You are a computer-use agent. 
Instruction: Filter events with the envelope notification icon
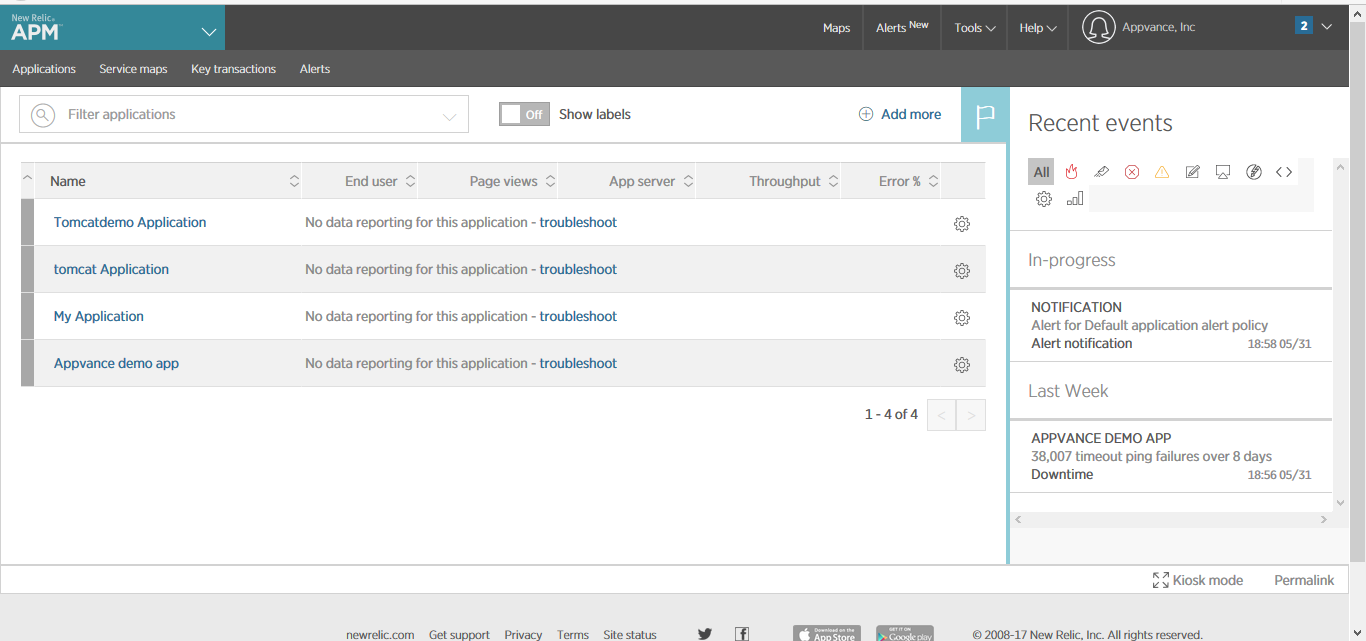1101,172
